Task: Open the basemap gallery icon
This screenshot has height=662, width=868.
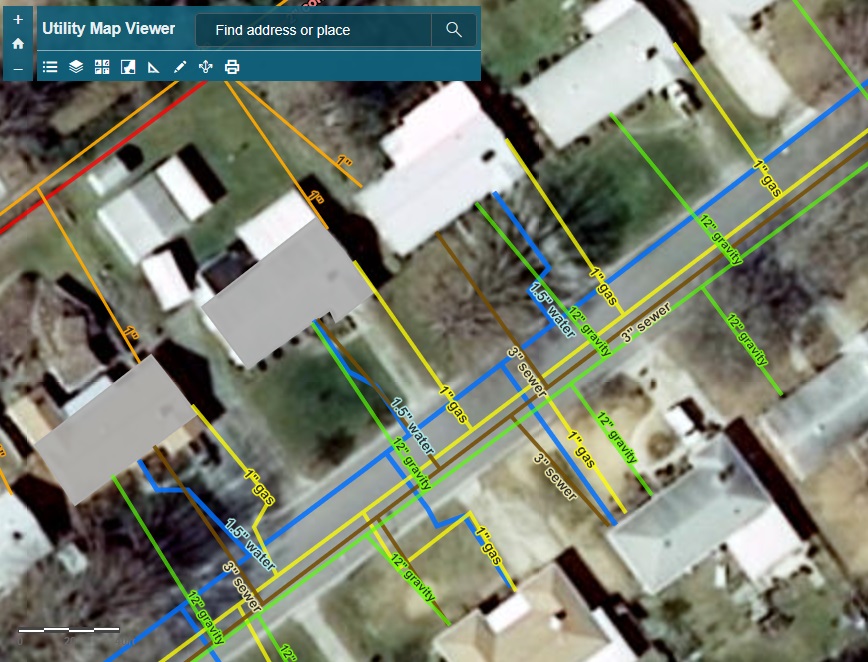Action: [101, 66]
